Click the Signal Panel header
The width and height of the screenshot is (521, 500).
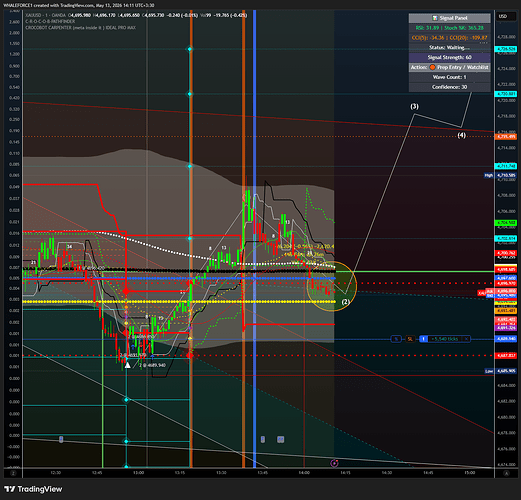(x=450, y=18)
